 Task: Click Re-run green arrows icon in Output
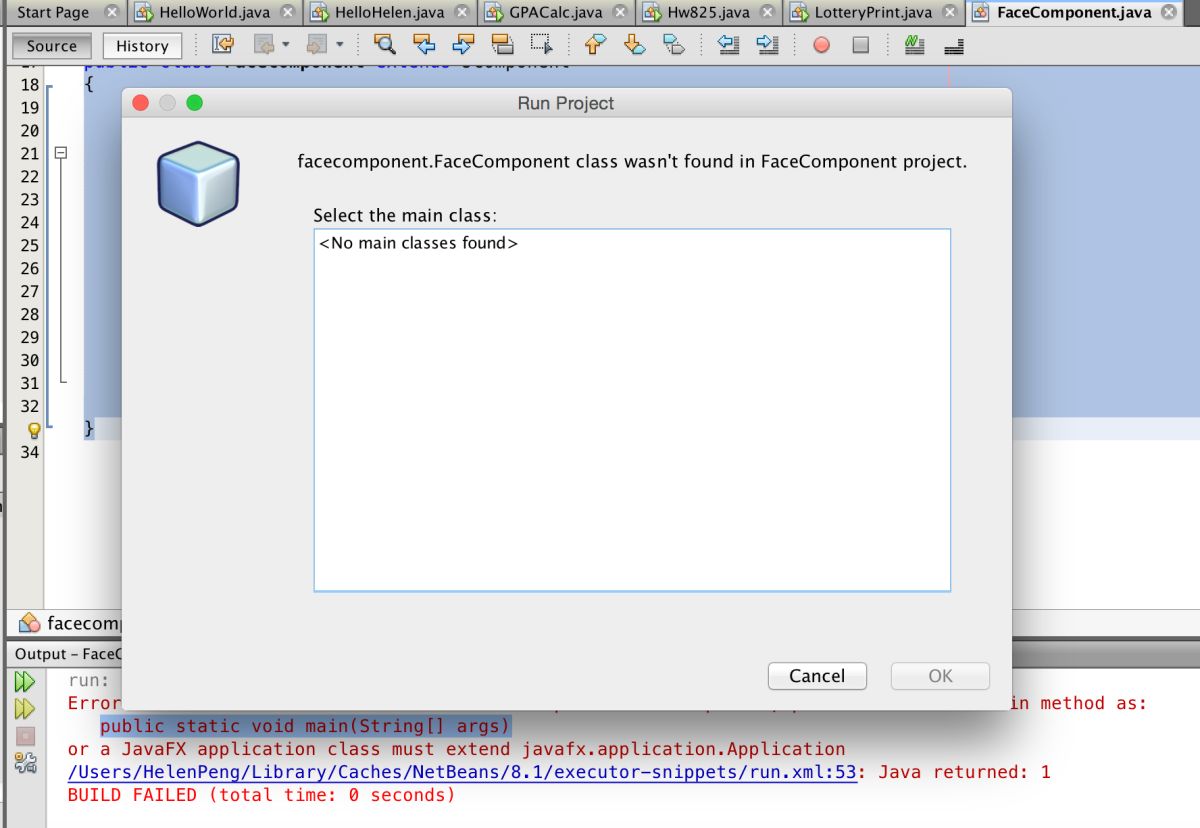[24, 682]
